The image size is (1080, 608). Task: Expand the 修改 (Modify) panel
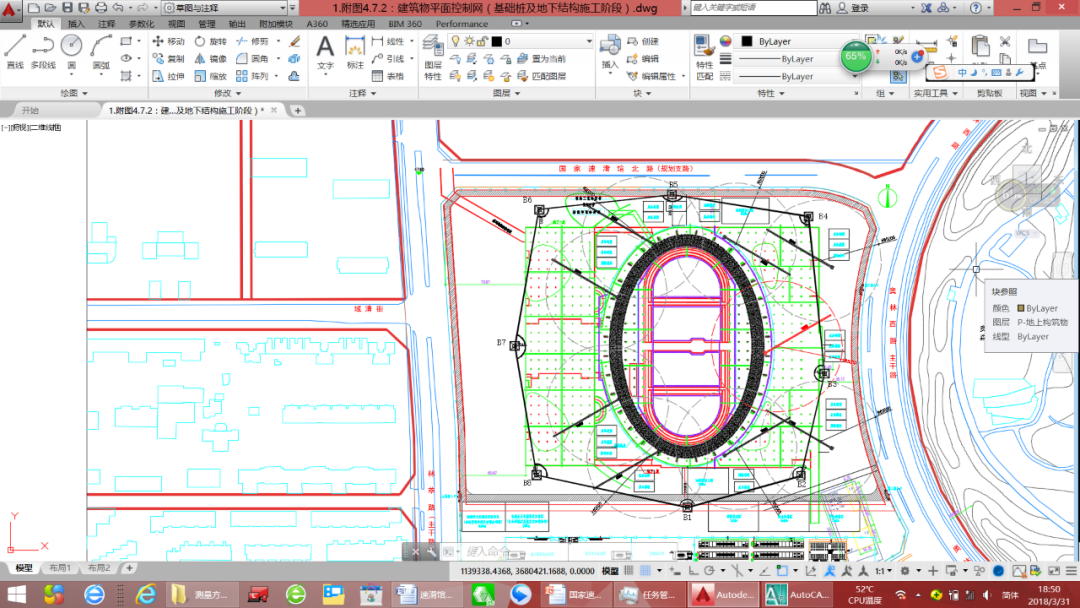[x=227, y=93]
